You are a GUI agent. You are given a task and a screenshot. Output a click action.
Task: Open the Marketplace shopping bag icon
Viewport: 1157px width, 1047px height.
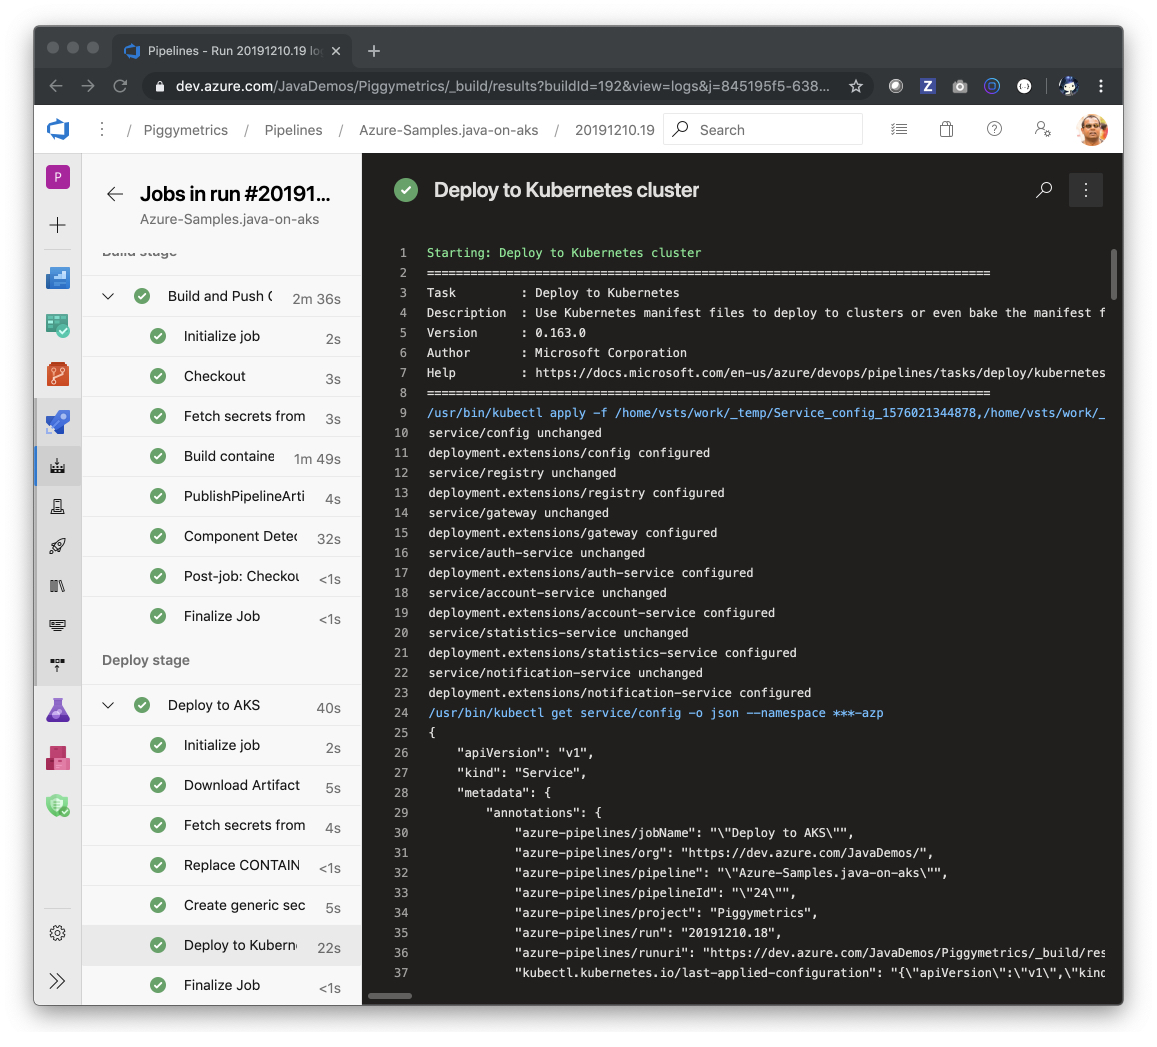(x=946, y=130)
